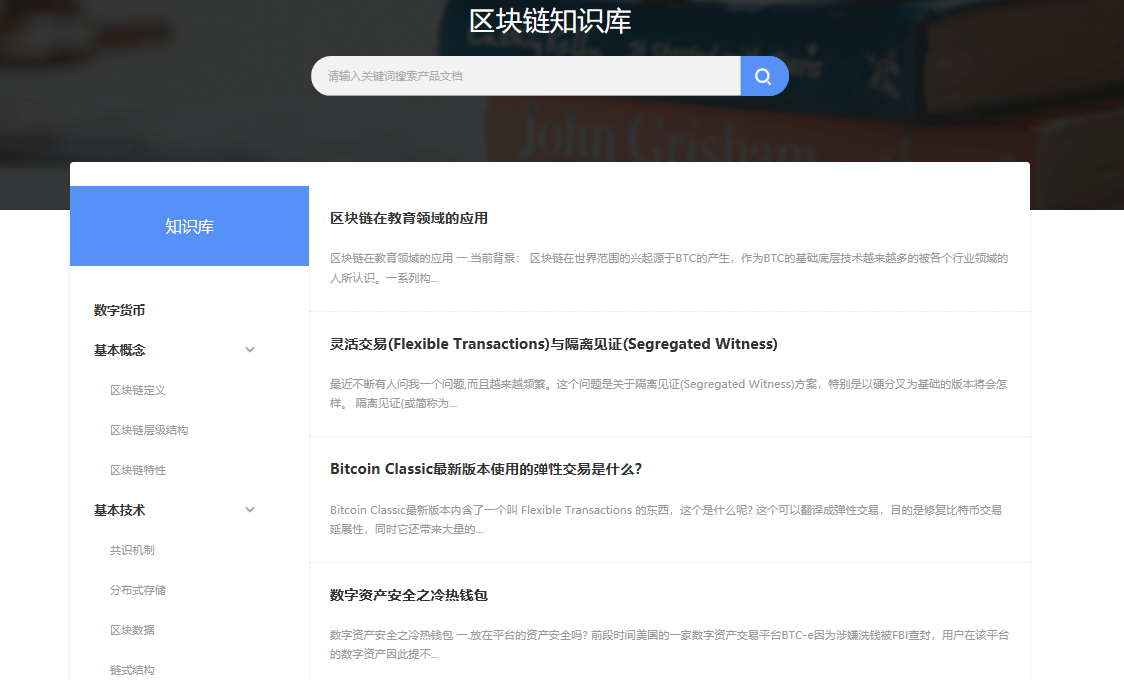Open the 基本概念 category label
Image resolution: width=1124 pixels, height=680 pixels.
click(x=120, y=350)
